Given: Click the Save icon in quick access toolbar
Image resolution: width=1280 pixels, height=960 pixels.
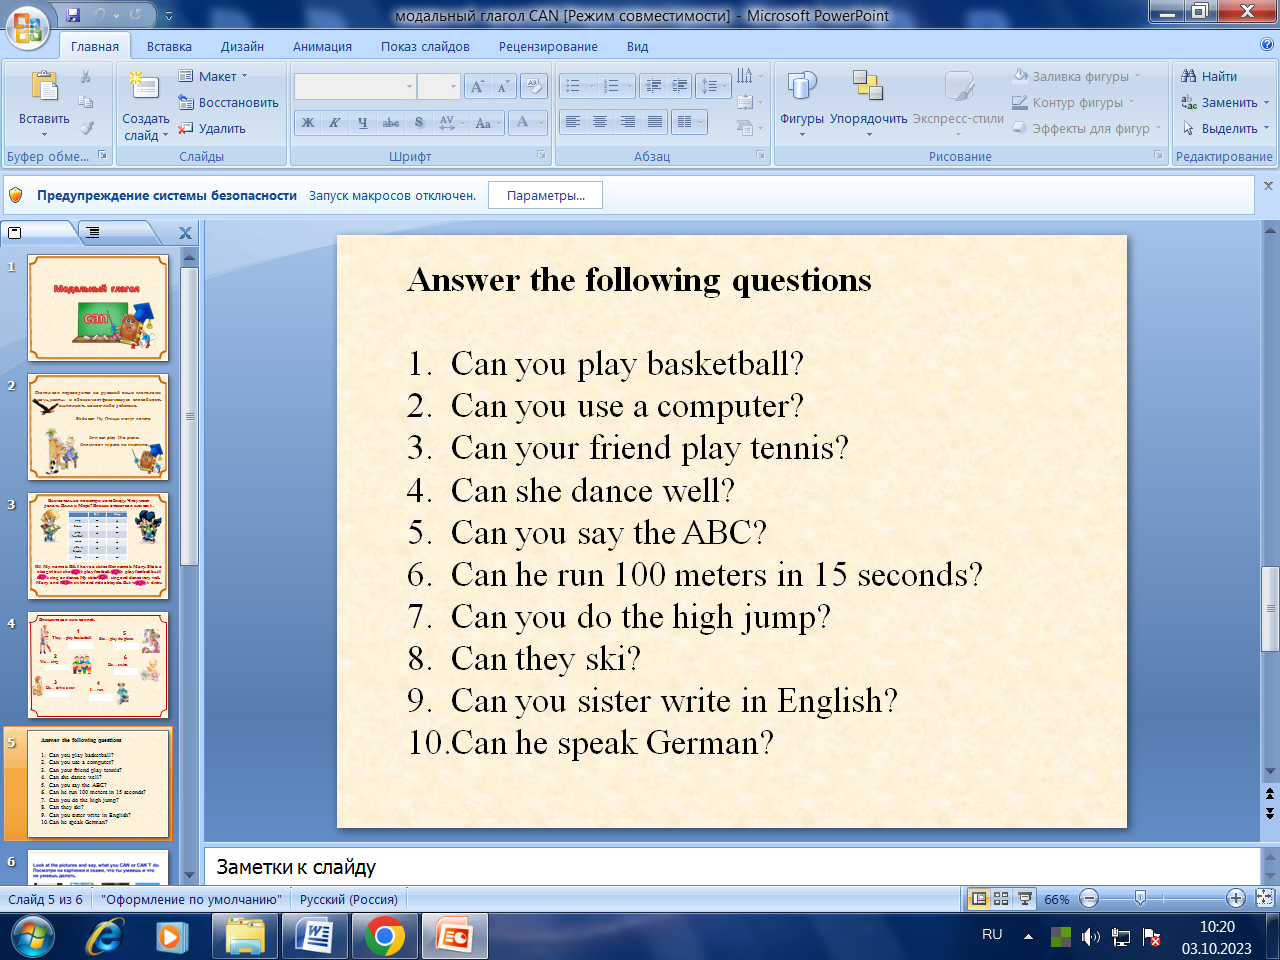Looking at the screenshot, I should tap(73, 15).
